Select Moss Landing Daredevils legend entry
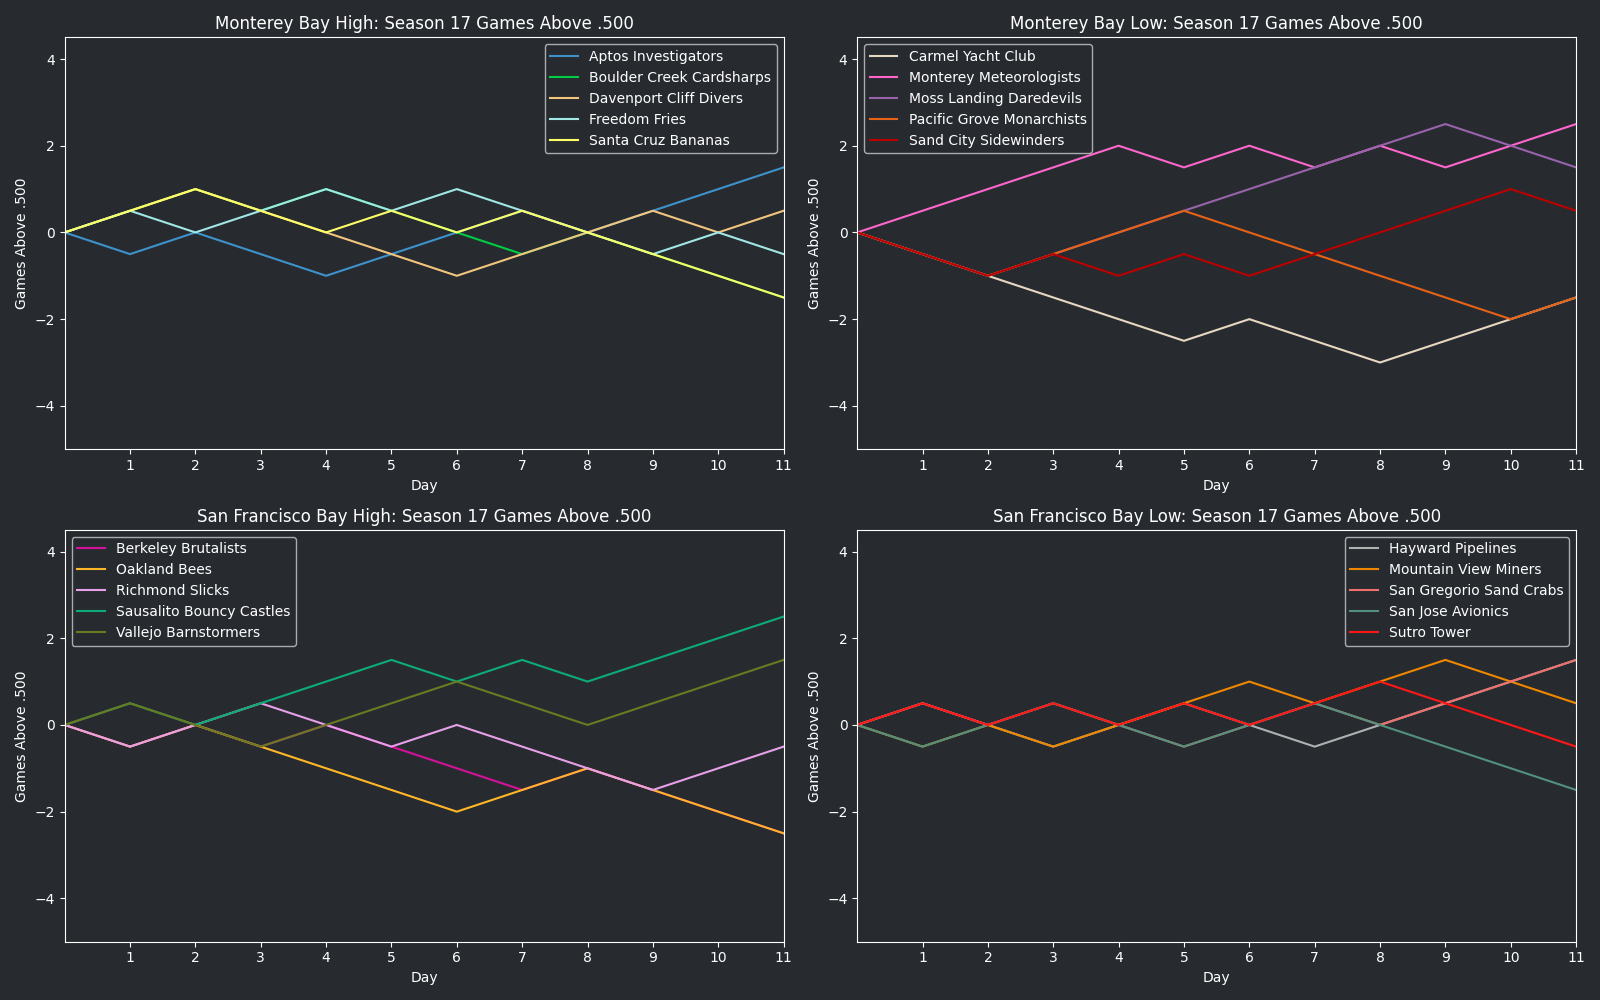Viewport: 1600px width, 1000px height. (x=994, y=99)
